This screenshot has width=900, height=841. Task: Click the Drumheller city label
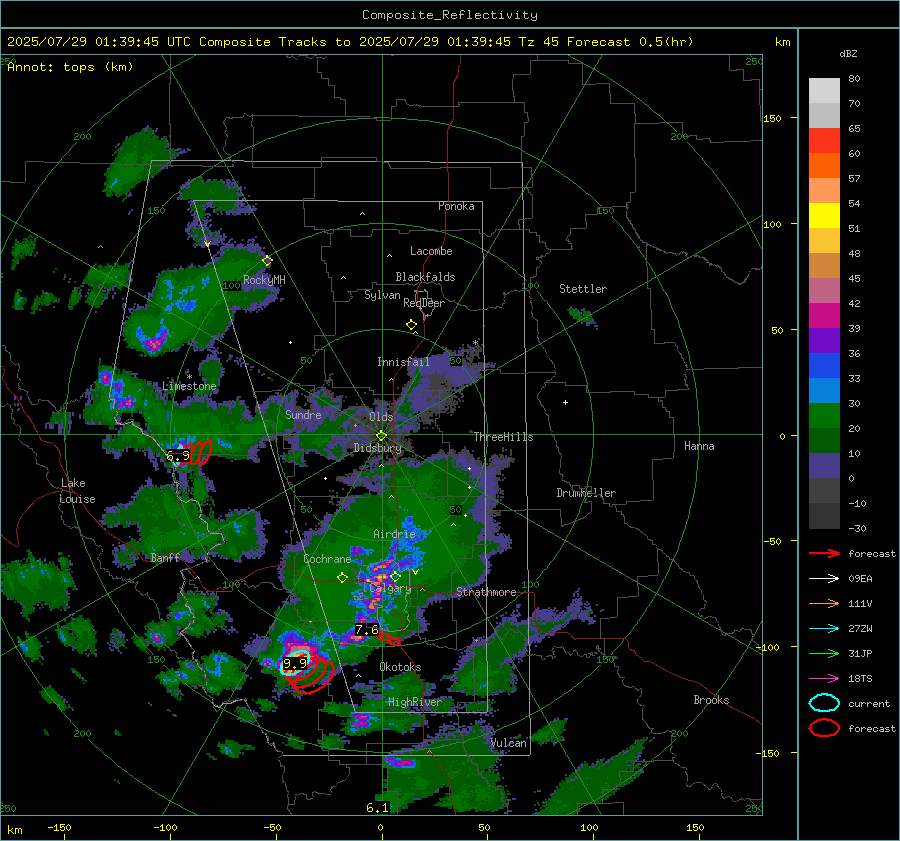[586, 493]
